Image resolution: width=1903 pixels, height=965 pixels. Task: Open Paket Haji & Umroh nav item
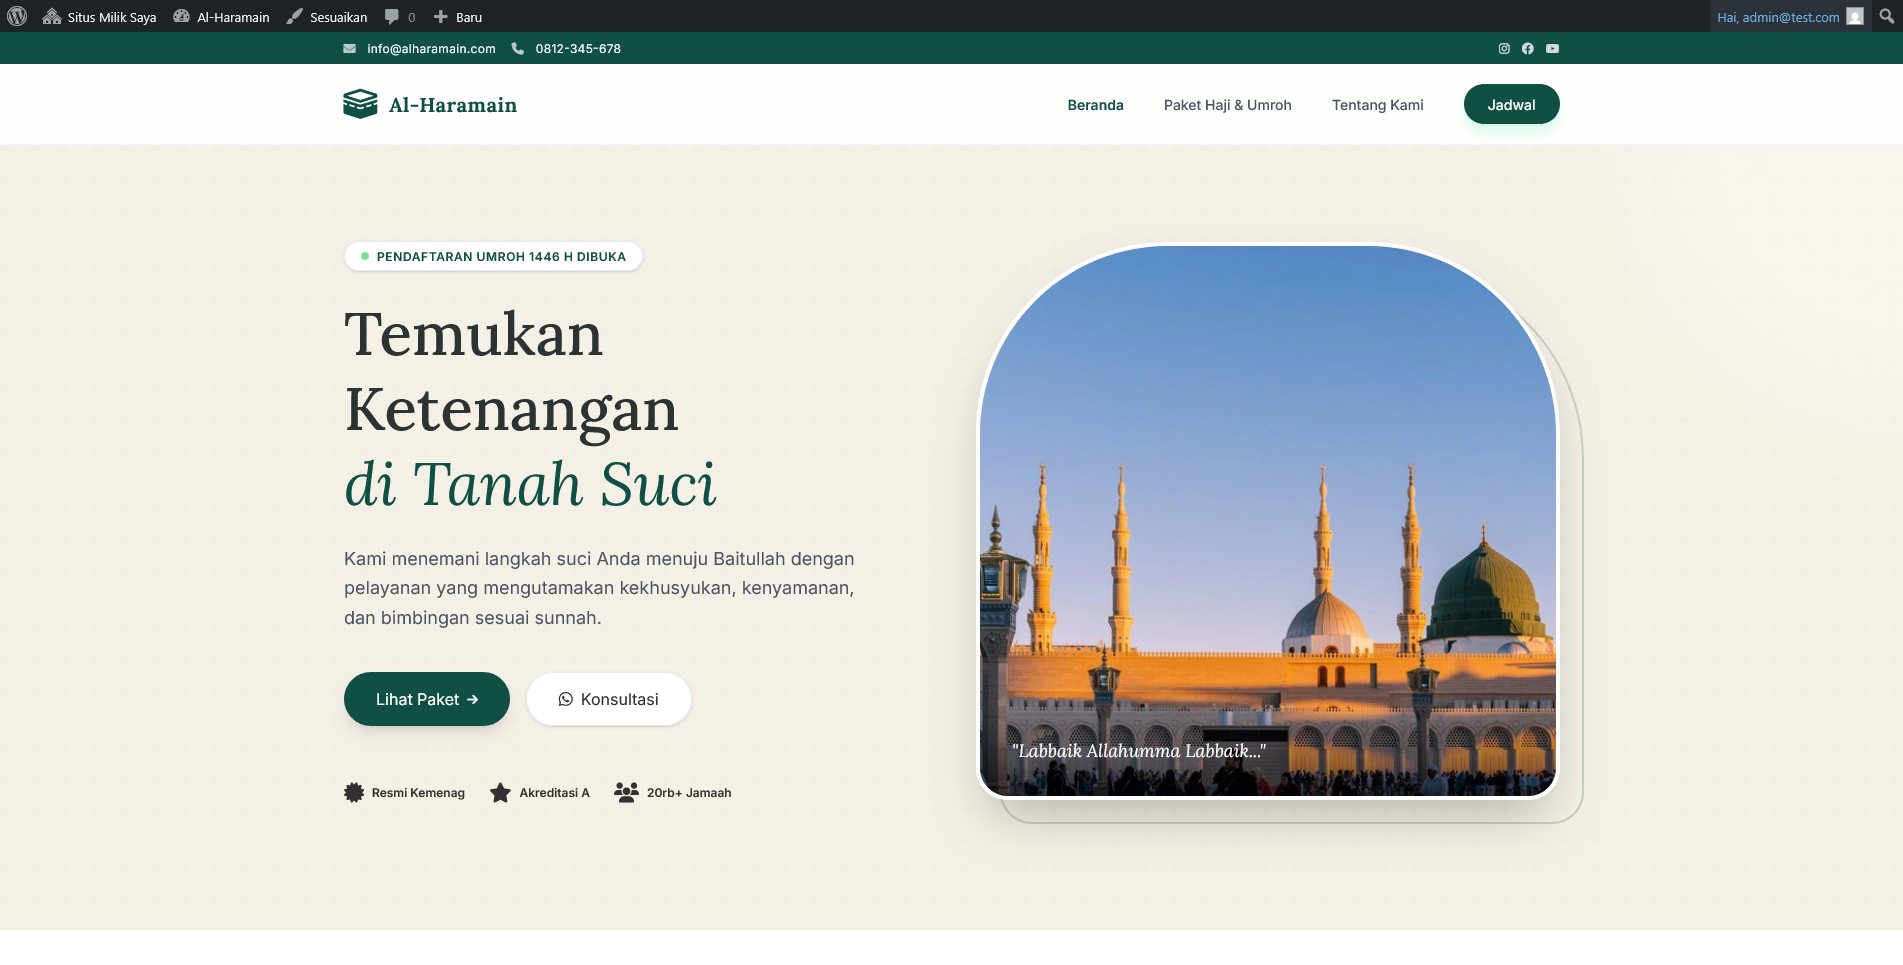pyautogui.click(x=1227, y=105)
